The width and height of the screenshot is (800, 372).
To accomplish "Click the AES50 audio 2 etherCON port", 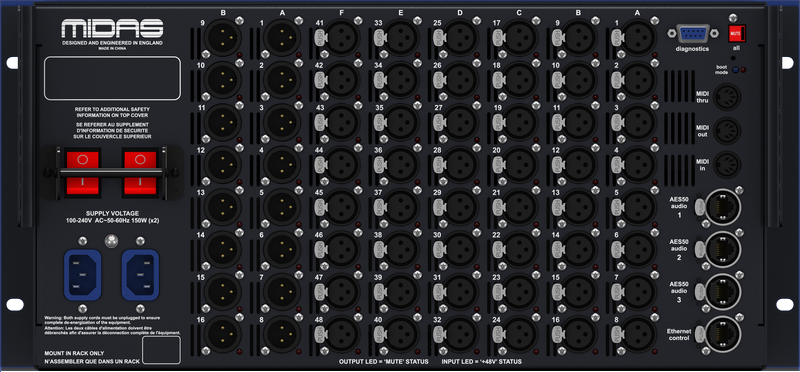I will [x=722, y=250].
